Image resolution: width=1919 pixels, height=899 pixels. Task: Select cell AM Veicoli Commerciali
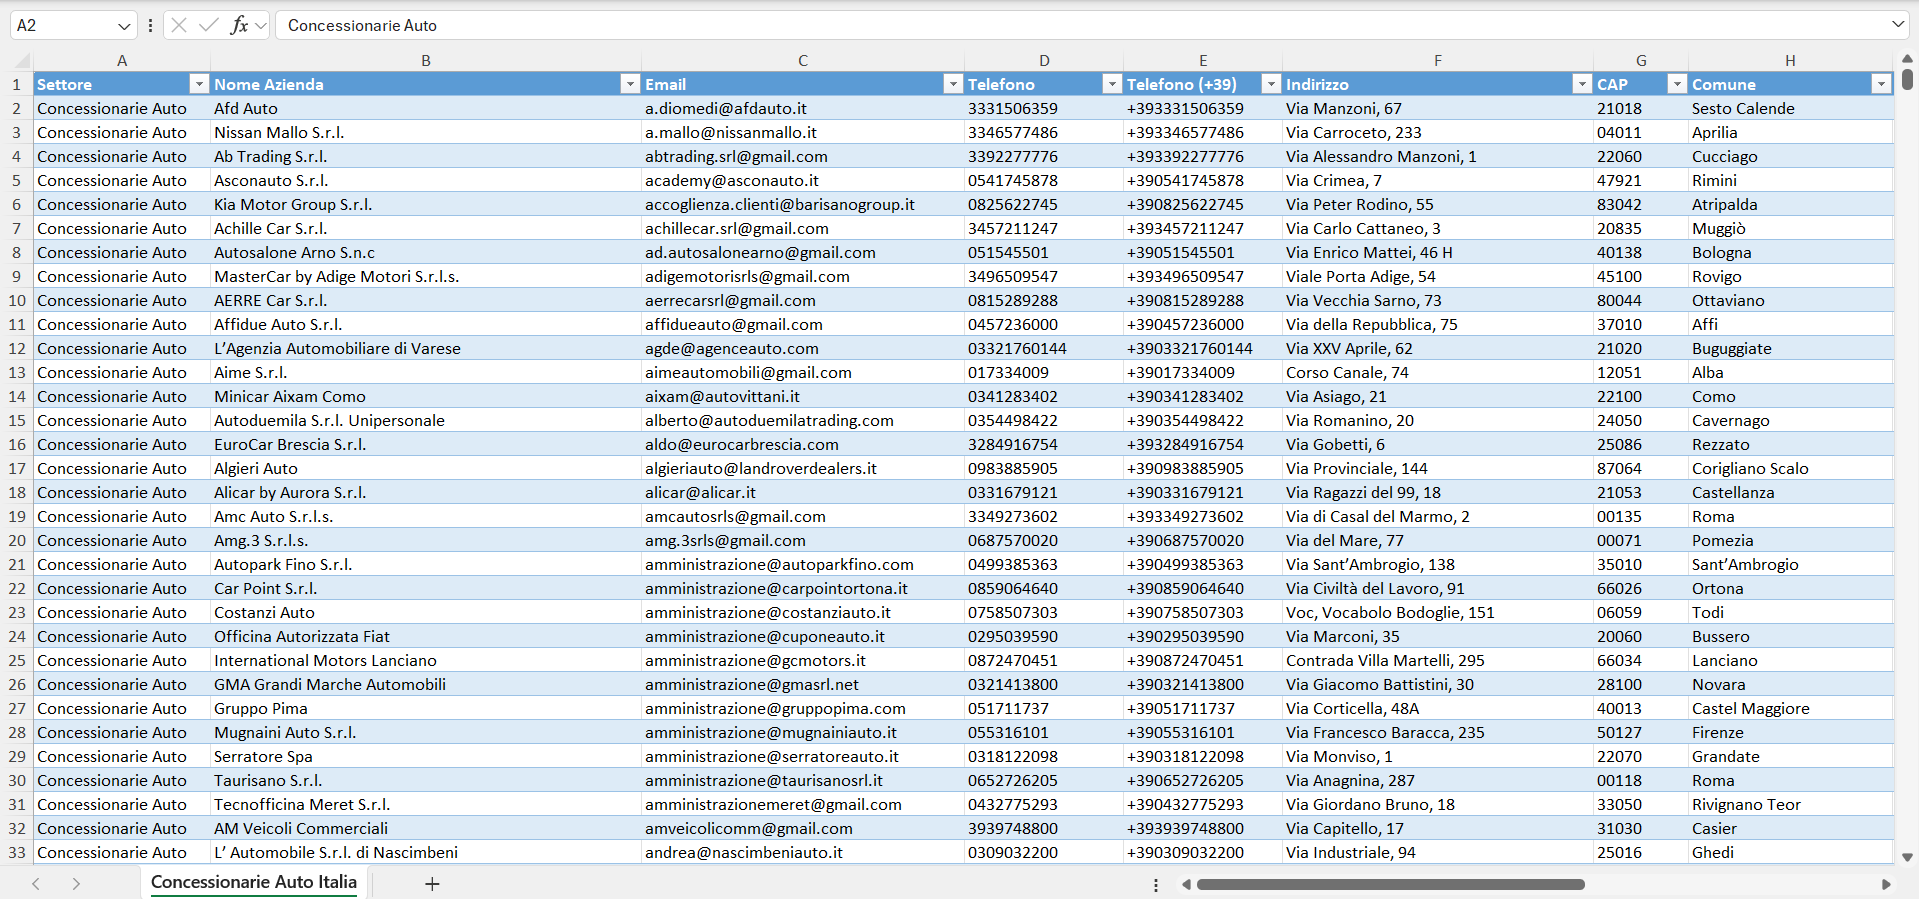tap(426, 828)
